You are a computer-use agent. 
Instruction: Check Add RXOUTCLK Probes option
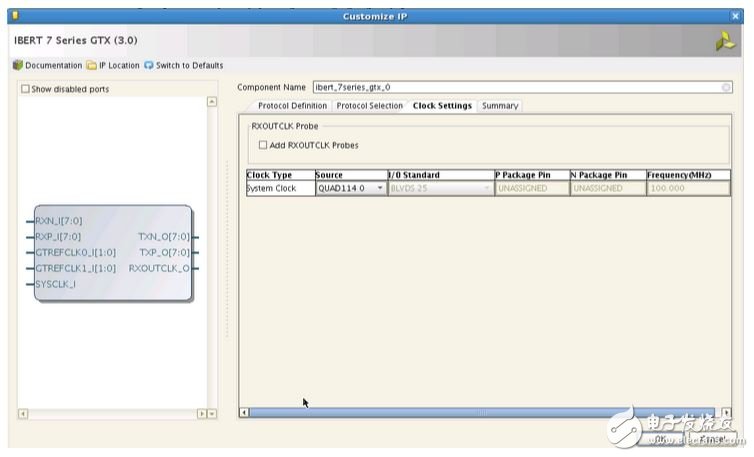tap(263, 145)
